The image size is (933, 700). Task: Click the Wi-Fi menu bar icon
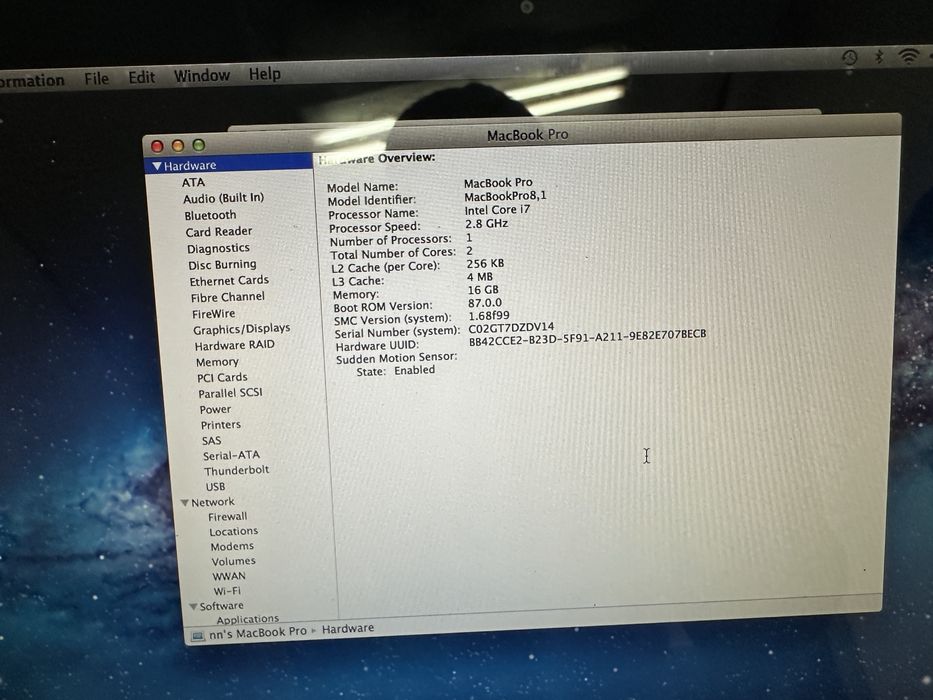tap(909, 56)
